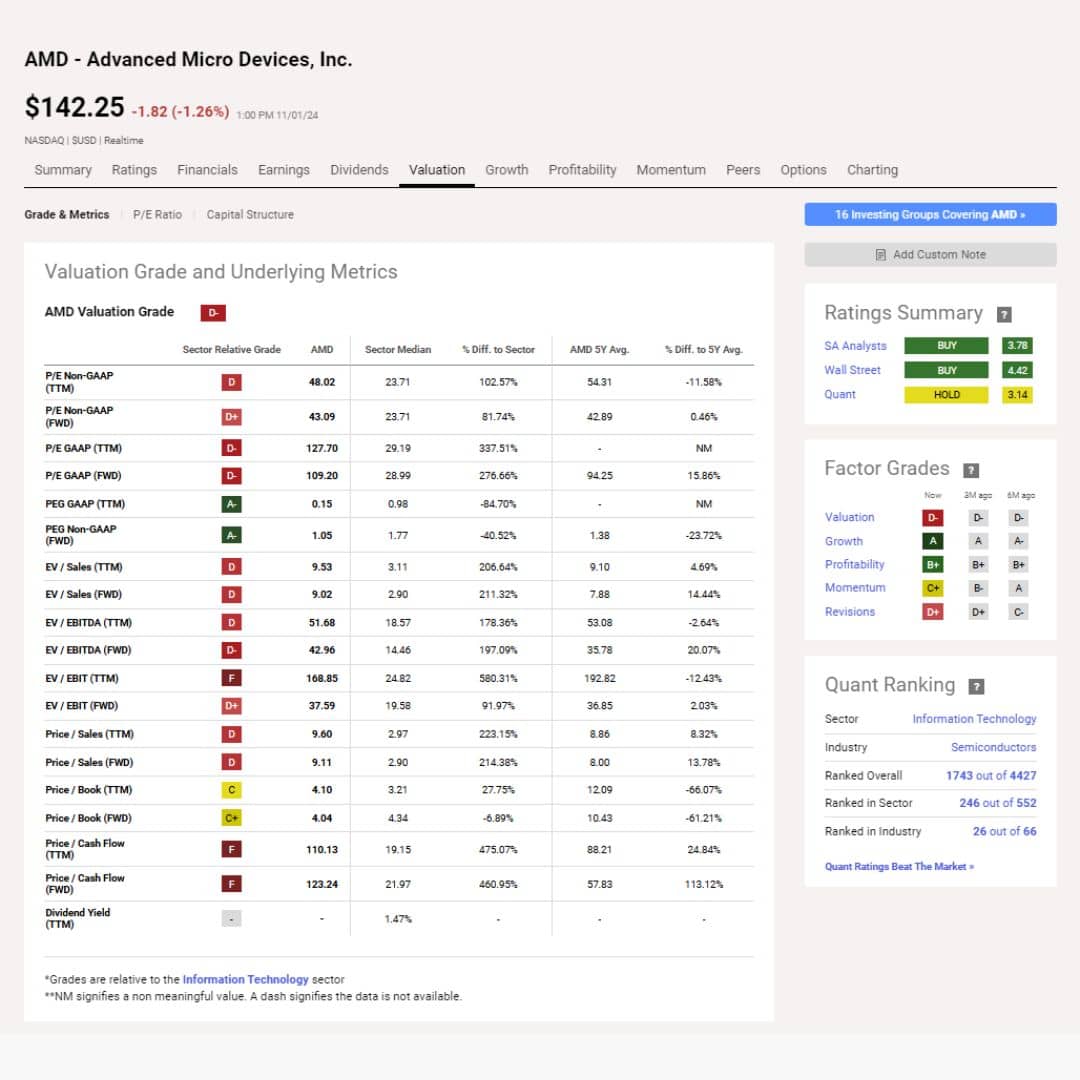Click the Quant yellow HOLD rating bar

point(946,395)
